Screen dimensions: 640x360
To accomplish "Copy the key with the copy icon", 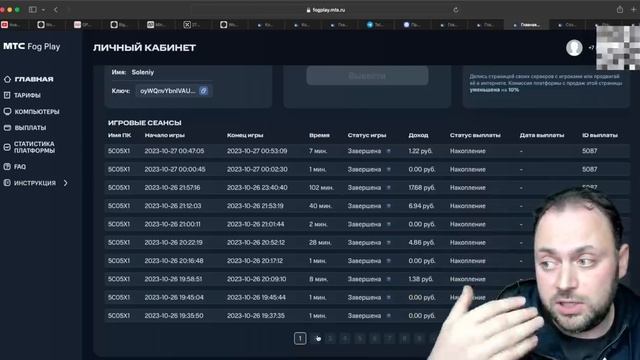I will tap(203, 91).
